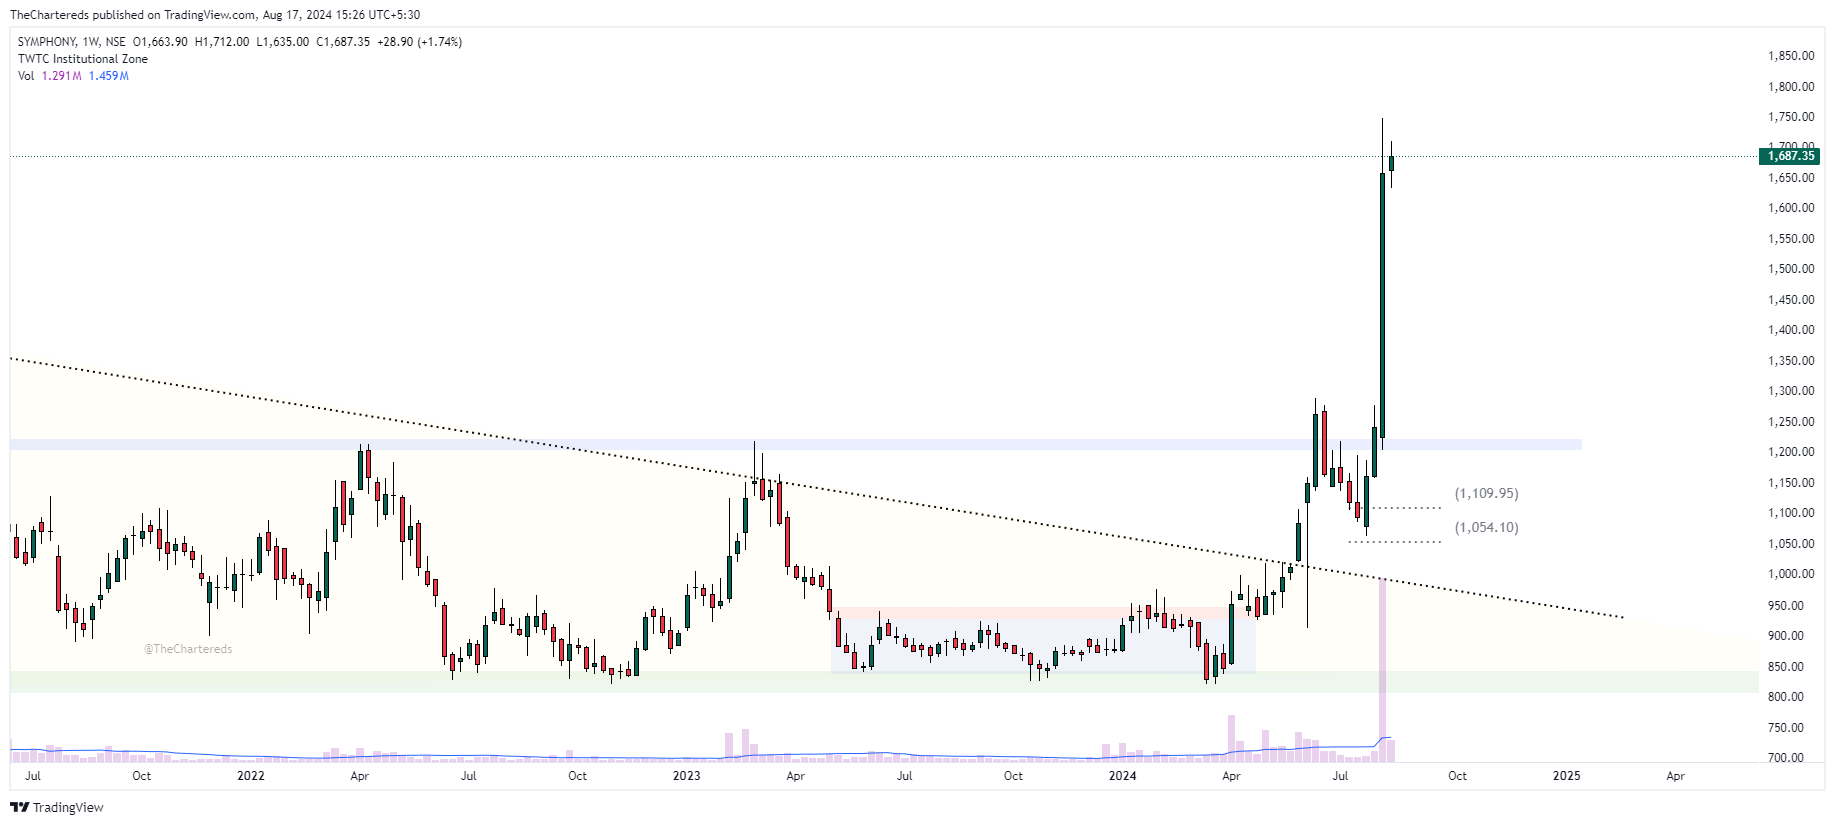
Task: Click the TWTC Institutional Zone indicator label
Action: [x=83, y=59]
